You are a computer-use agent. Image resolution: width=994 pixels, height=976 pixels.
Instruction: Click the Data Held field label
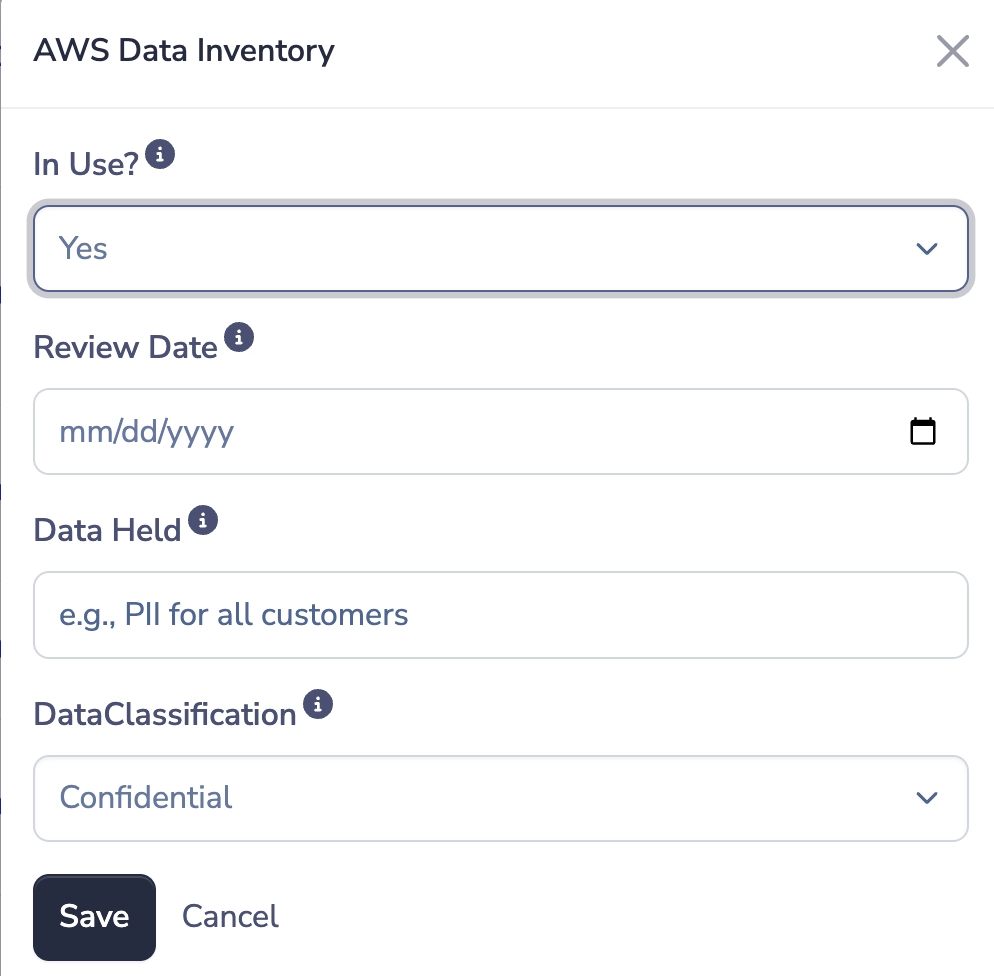click(107, 530)
